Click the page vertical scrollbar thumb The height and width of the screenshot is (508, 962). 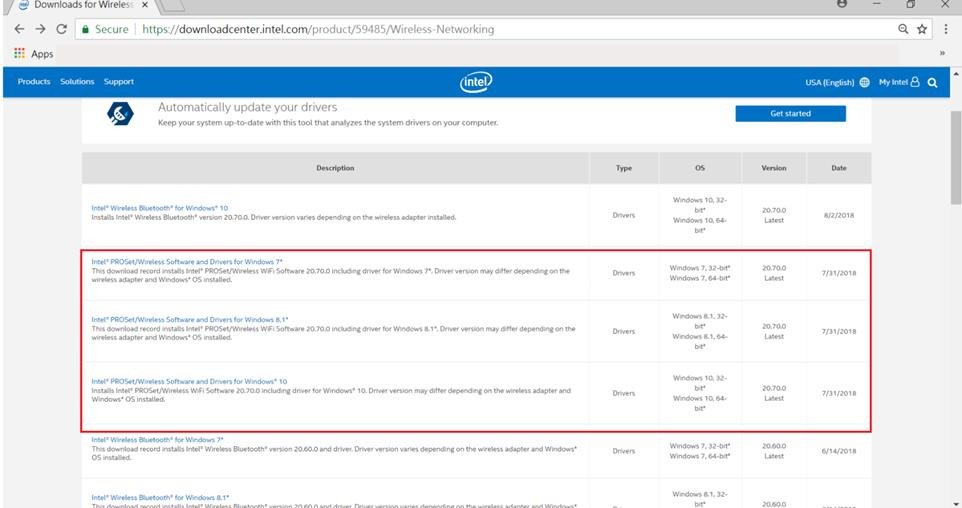click(956, 158)
